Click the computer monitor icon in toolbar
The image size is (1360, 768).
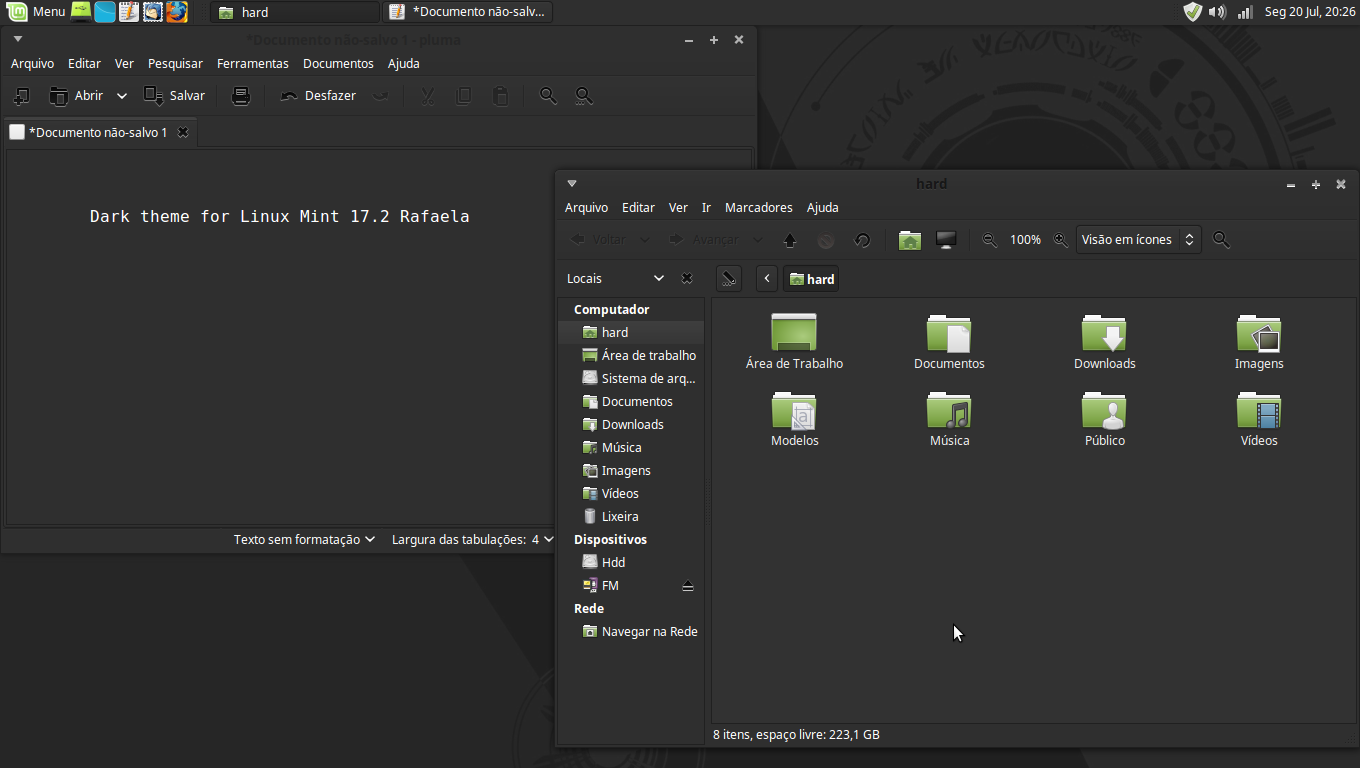[x=946, y=240]
